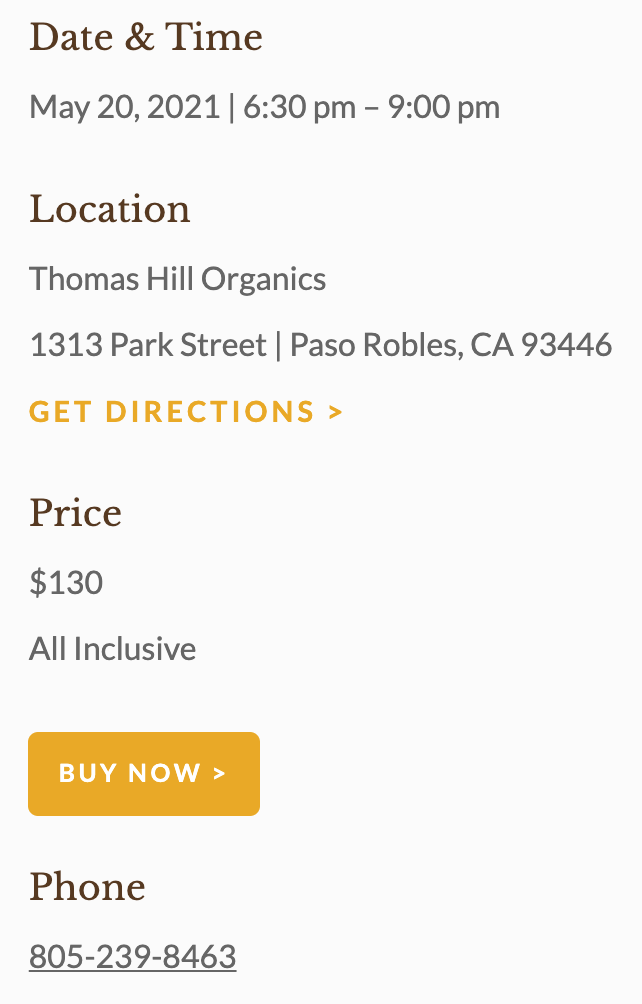Click the 93446 zip code
The image size is (642, 1004).
tap(566, 345)
